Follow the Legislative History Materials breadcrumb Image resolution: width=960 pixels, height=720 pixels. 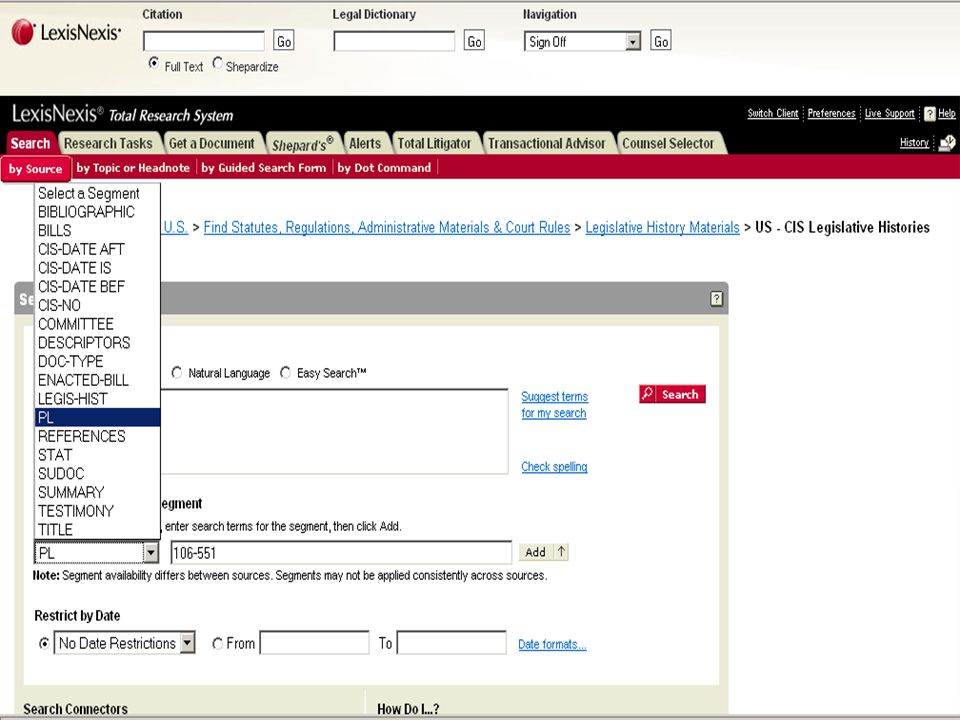click(662, 227)
